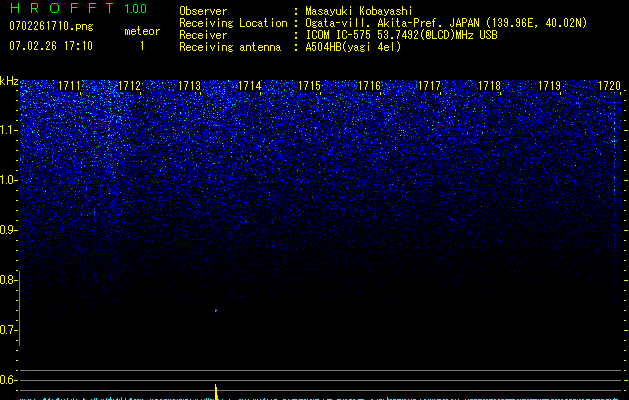Click the Receiving Location label
Screen dimensions: 629x400
(x=233, y=23)
